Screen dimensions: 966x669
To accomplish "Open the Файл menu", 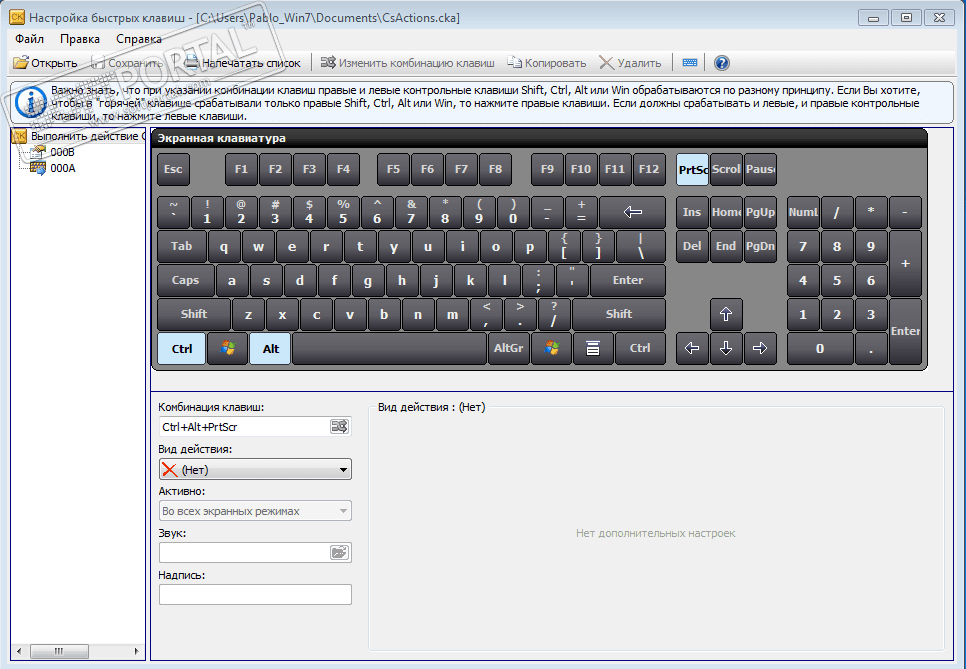I will click(30, 39).
